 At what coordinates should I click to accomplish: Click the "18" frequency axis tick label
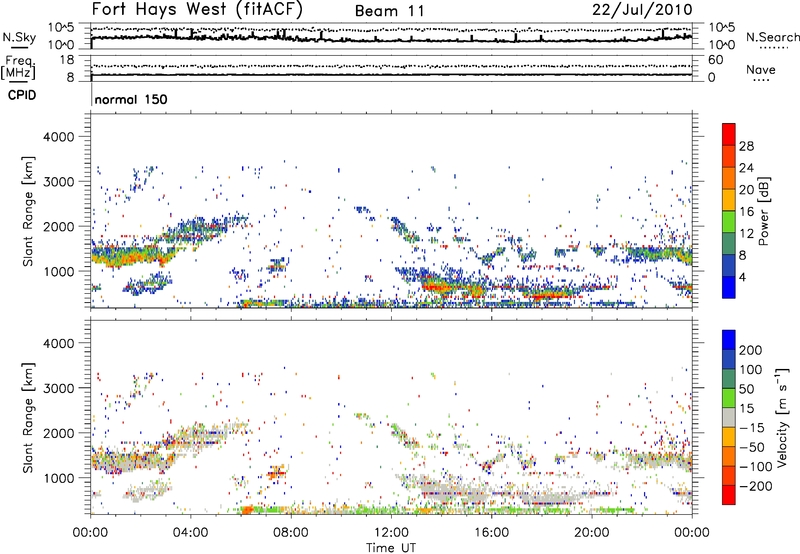pyautogui.click(x=67, y=60)
